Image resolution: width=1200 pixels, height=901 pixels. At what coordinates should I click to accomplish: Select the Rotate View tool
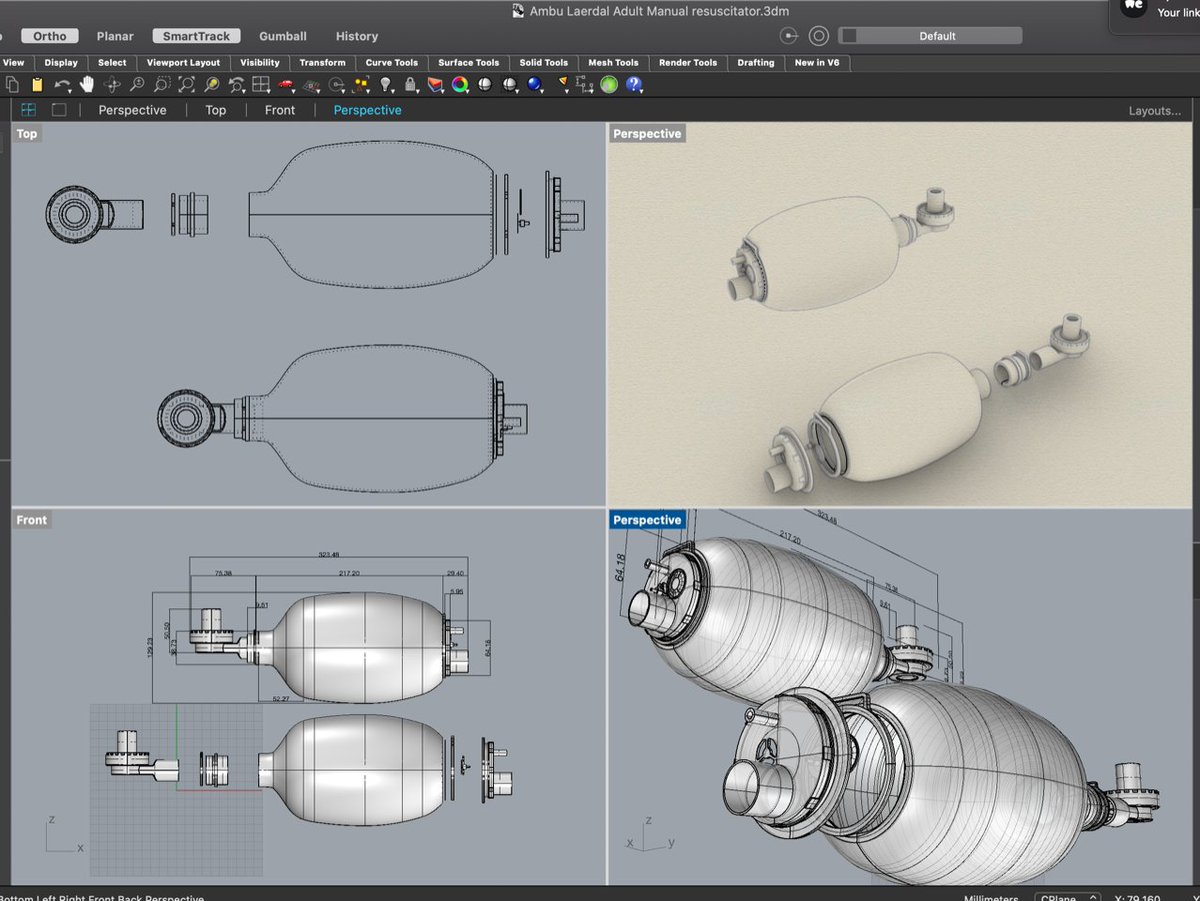[112, 85]
